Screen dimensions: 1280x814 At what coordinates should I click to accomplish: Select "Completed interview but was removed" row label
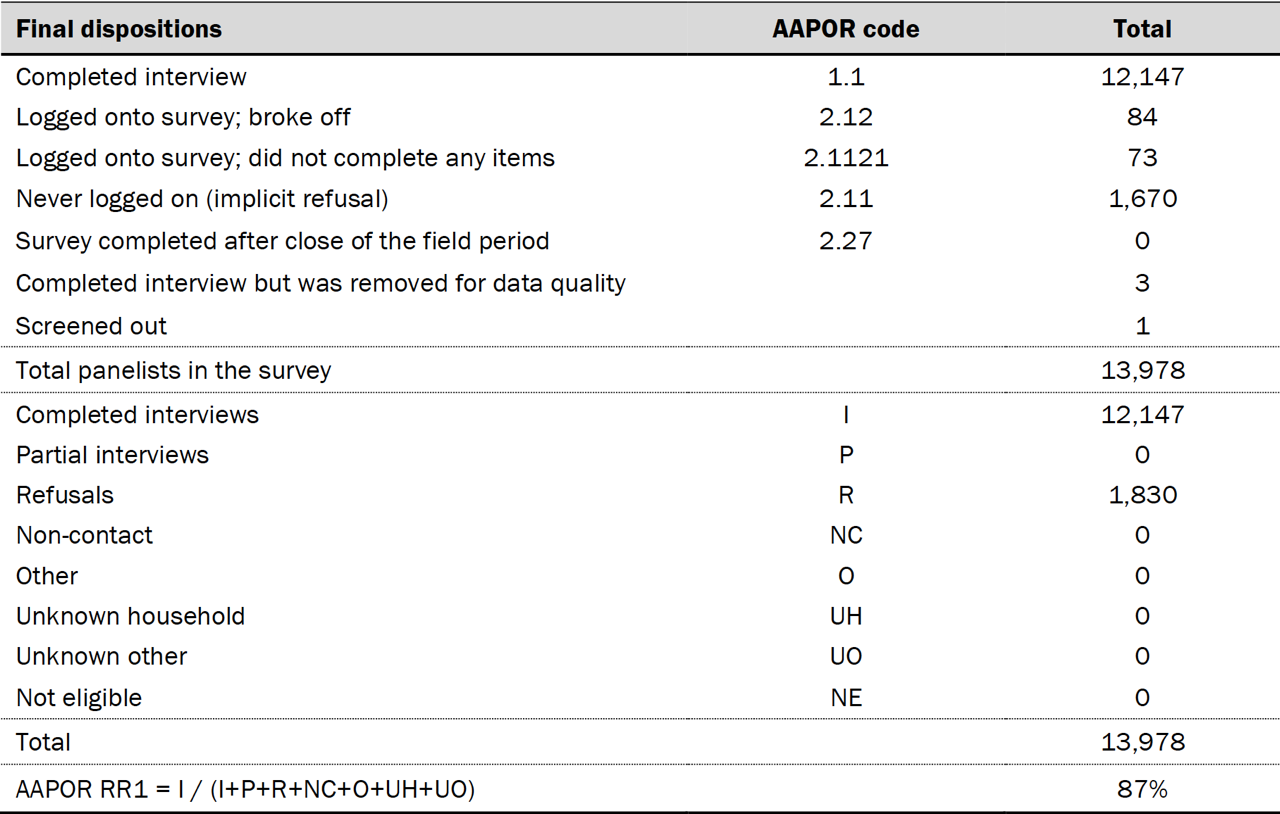point(320,283)
